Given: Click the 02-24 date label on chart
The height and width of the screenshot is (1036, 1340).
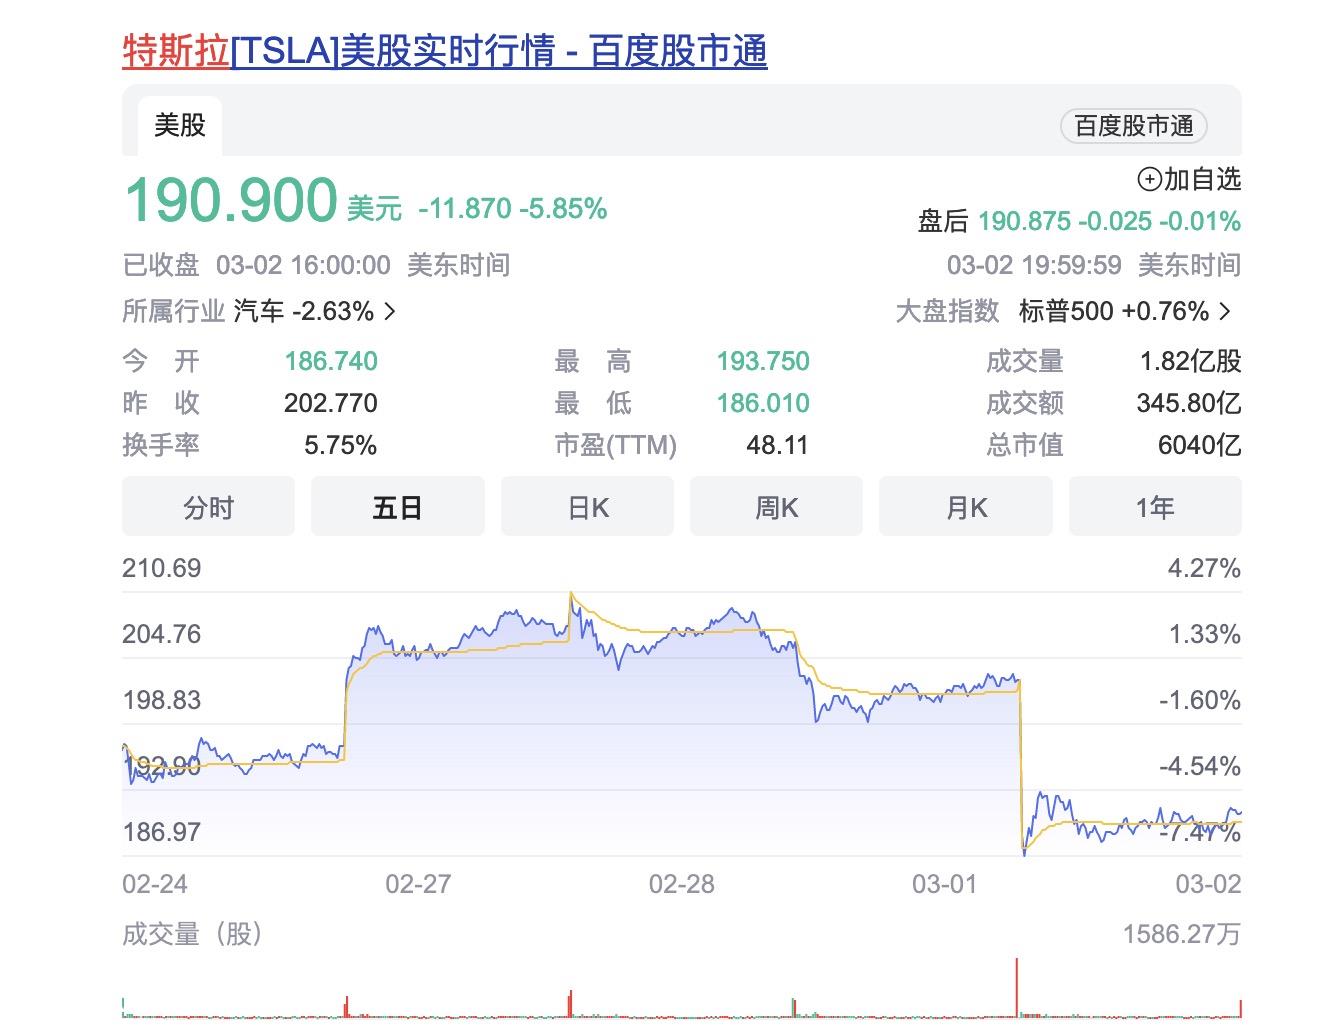Looking at the screenshot, I should point(155,884).
